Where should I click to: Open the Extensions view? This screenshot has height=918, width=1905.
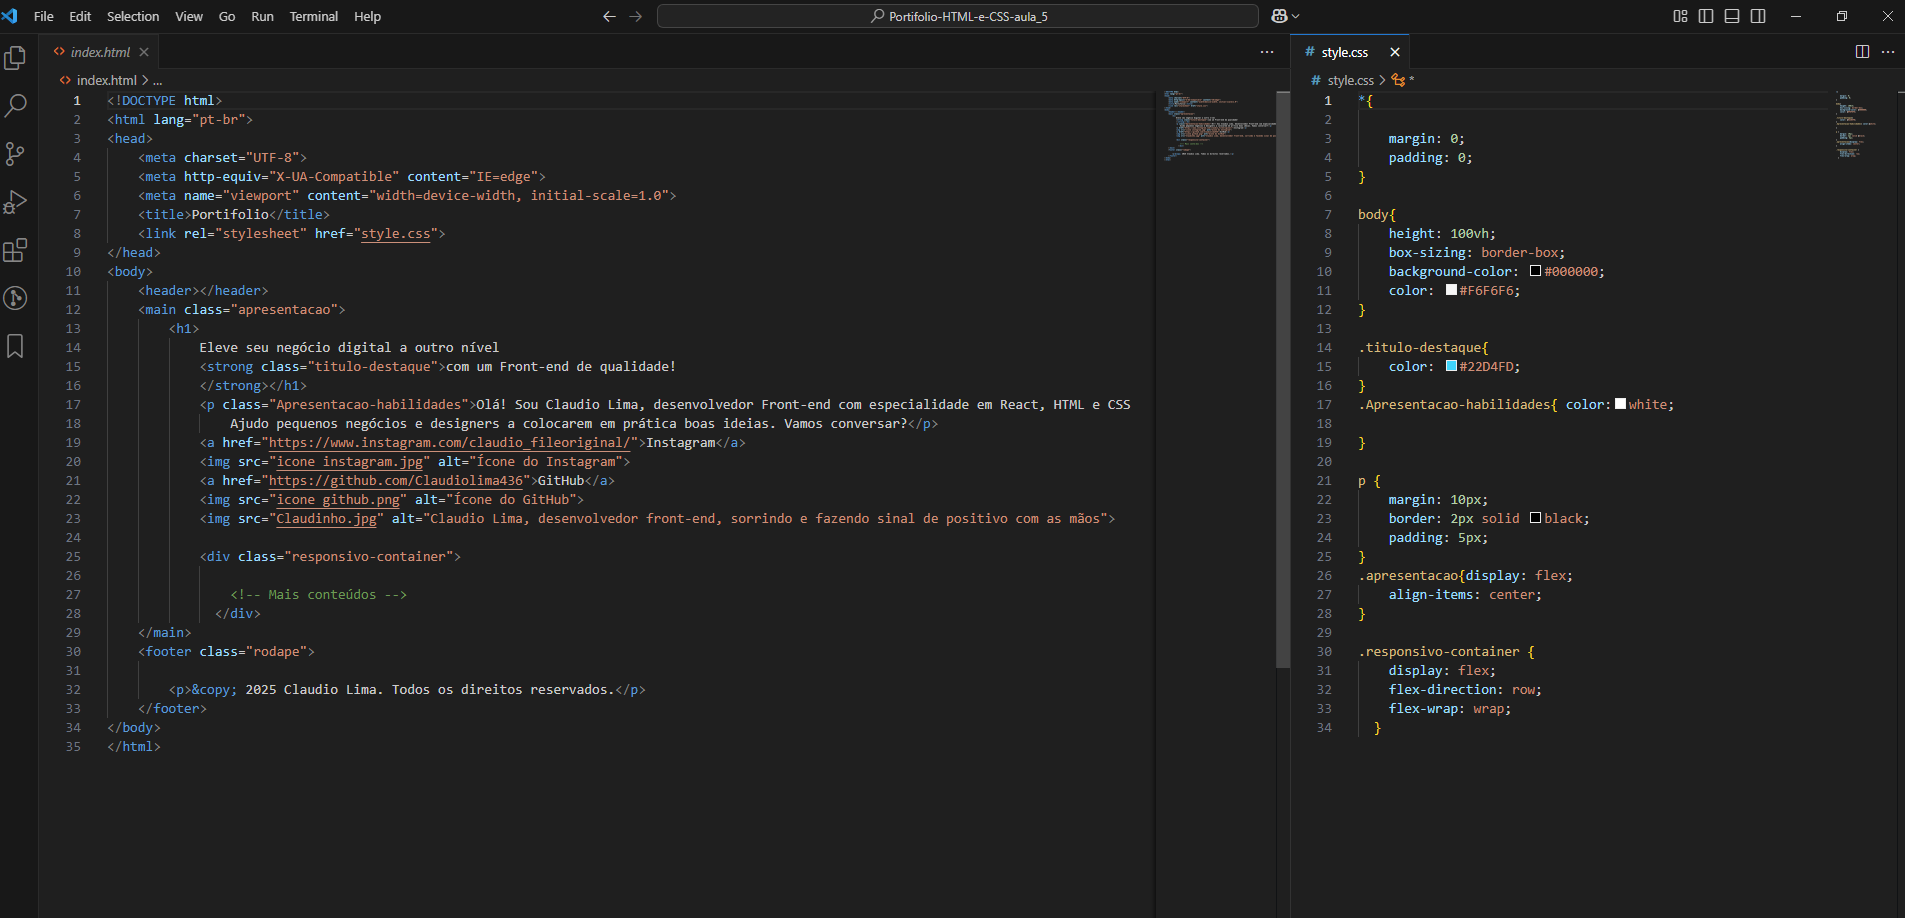15,249
